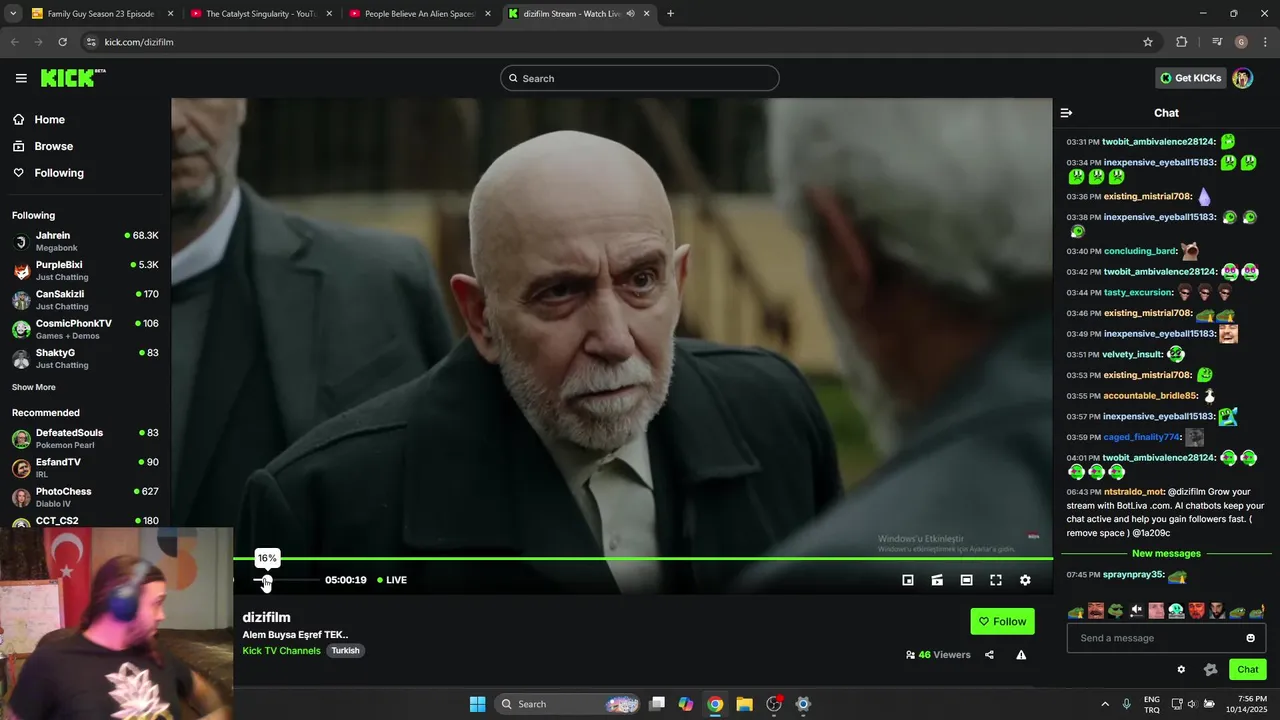Open Copilot from the taskbar
Screen dimensions: 1280x720
(x=685, y=704)
